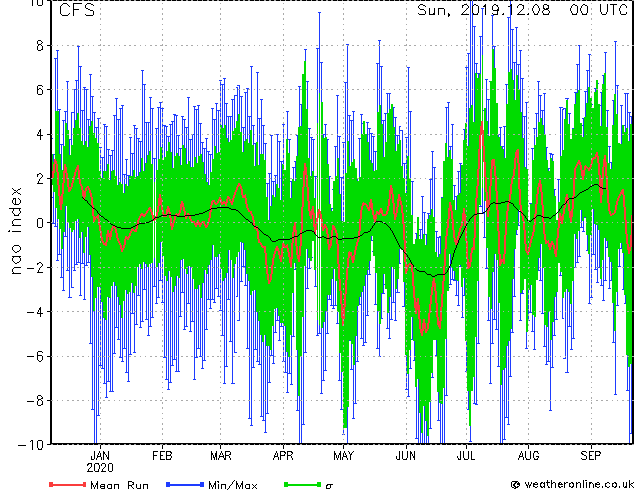
Task: Click the APR x-axis label
Action: [x=283, y=456]
